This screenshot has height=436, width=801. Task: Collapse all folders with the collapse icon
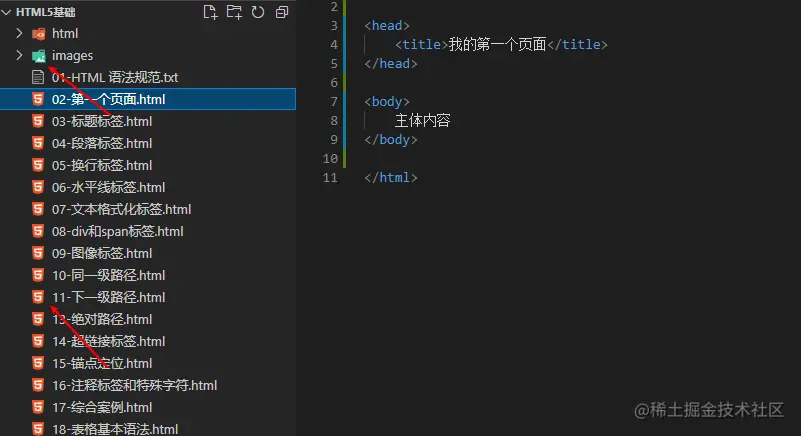point(282,12)
